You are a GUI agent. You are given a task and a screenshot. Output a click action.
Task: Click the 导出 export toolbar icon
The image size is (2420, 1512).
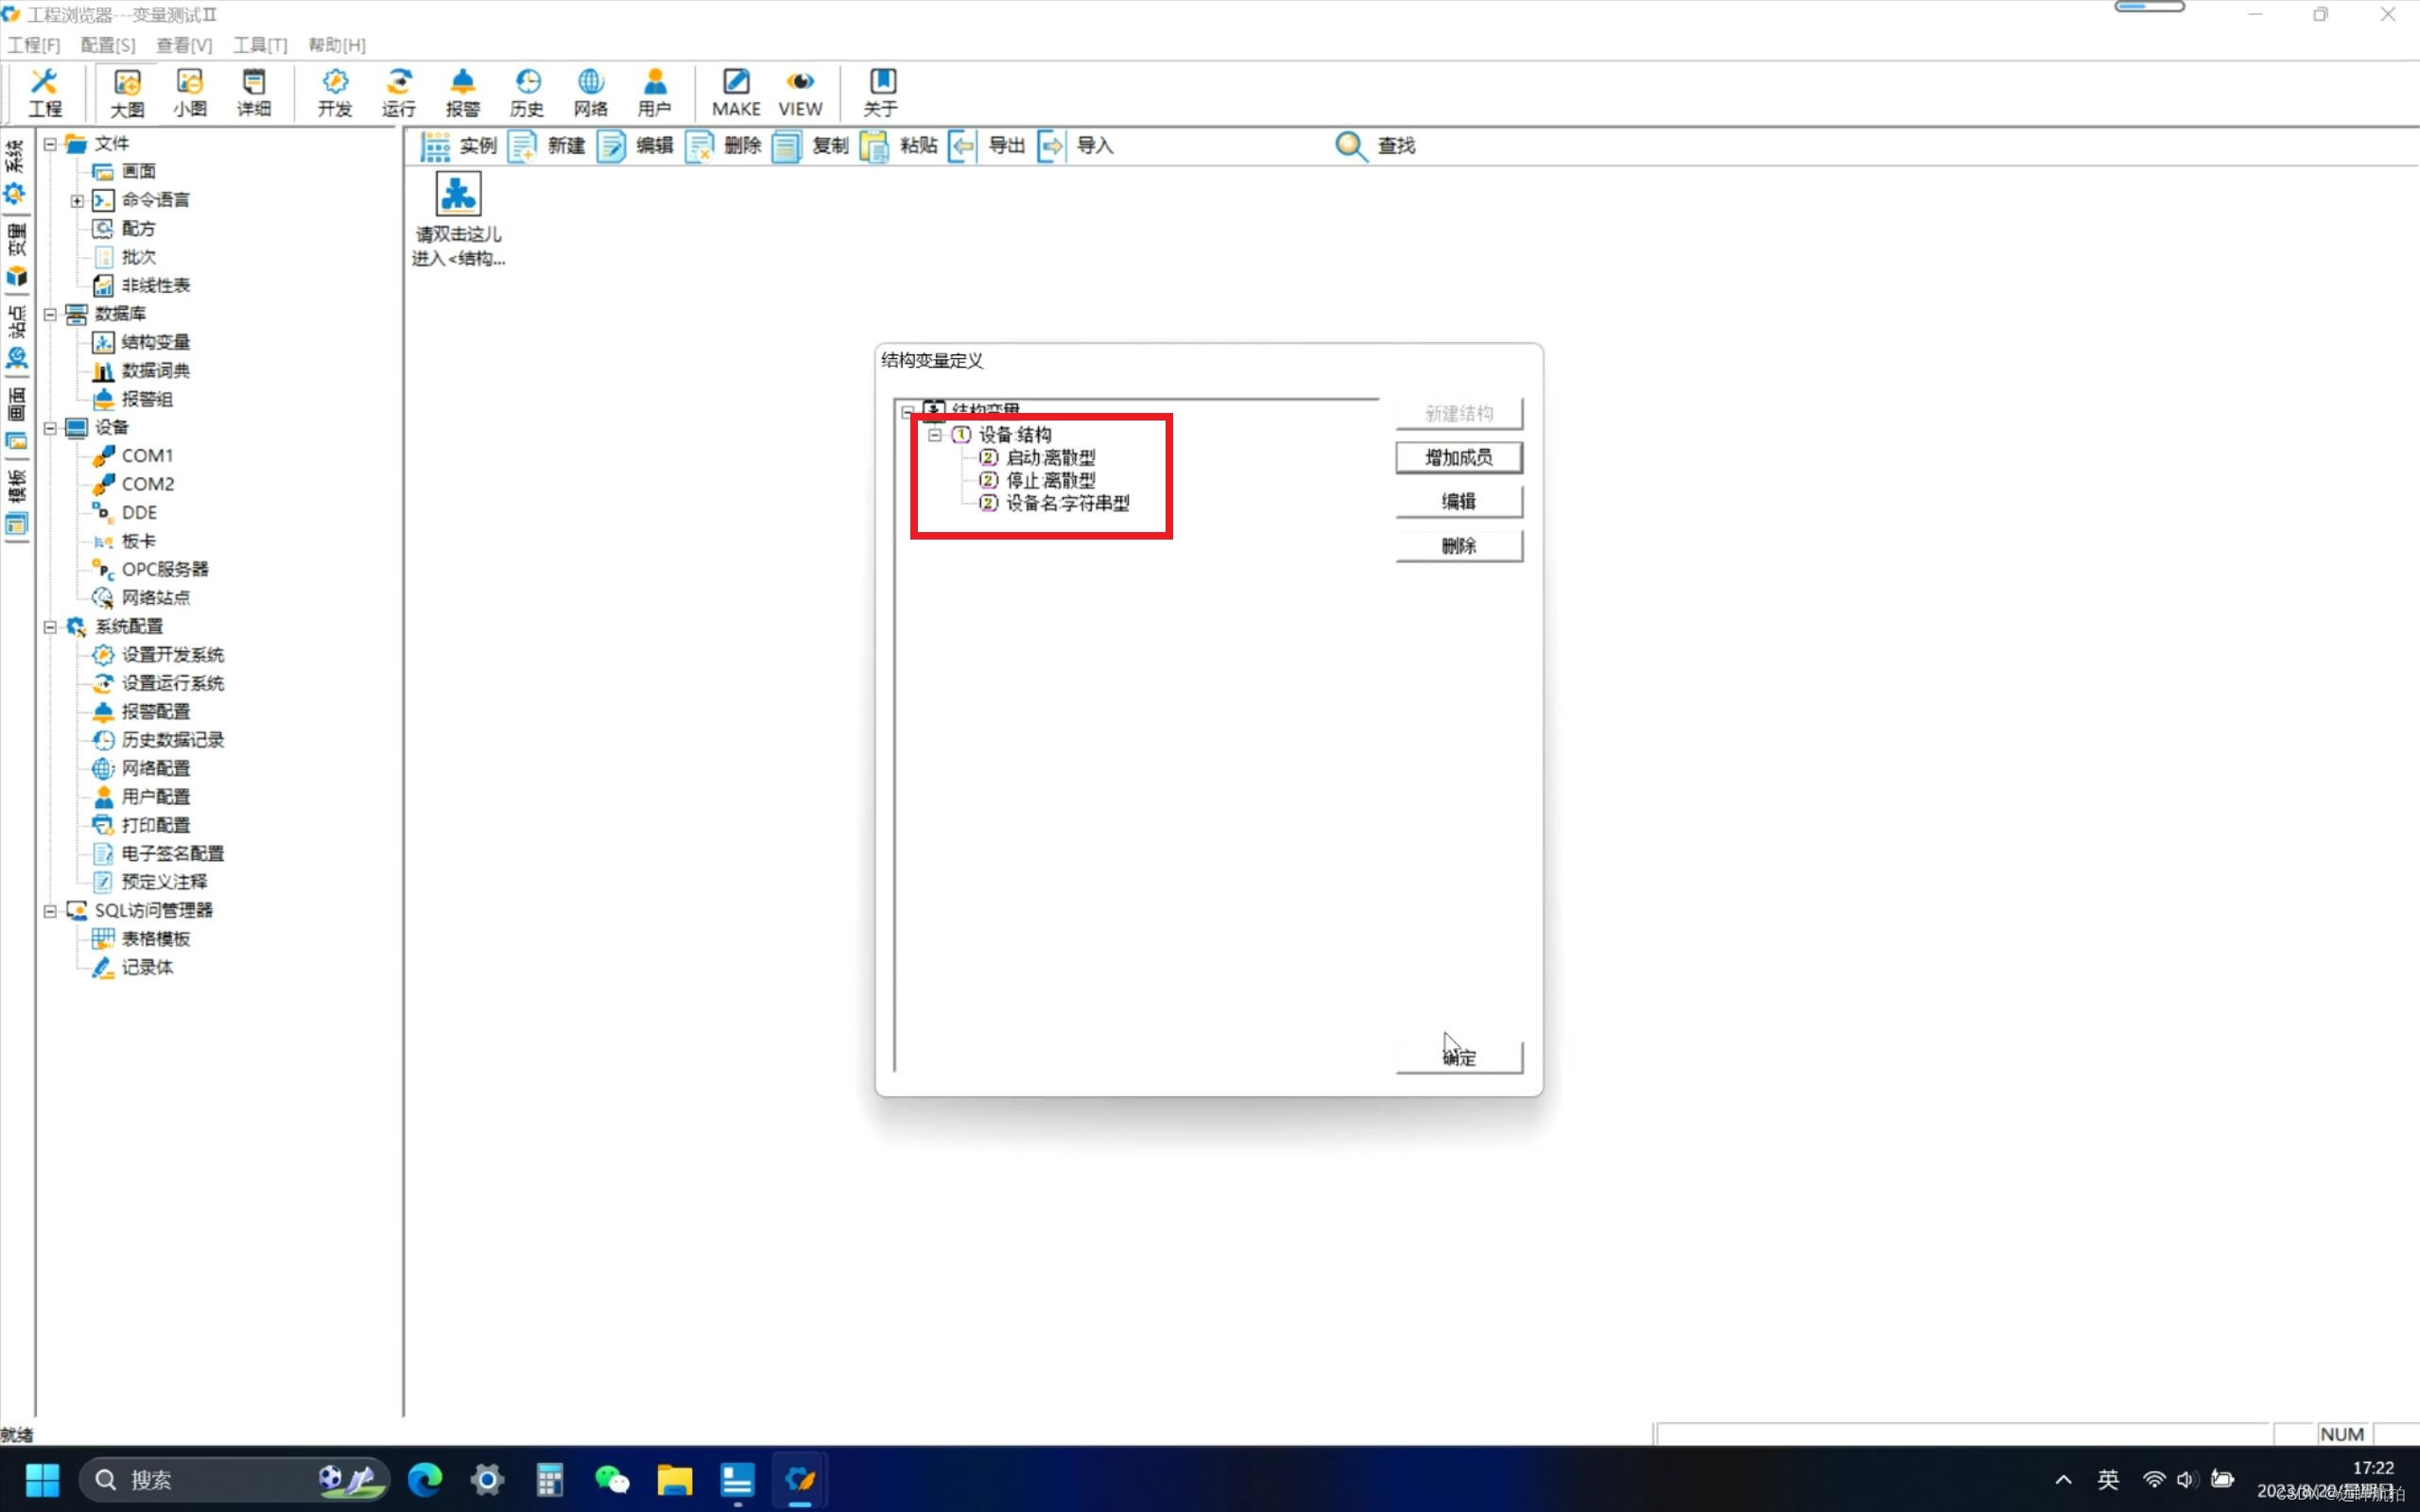963,146
